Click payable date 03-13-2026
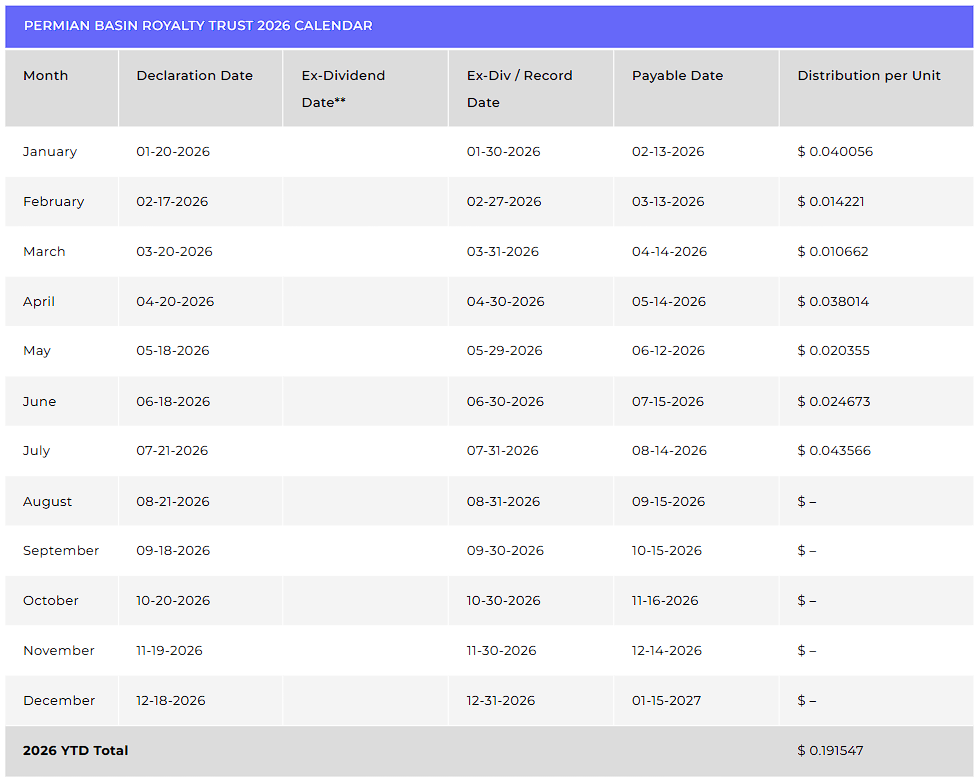The width and height of the screenshot is (980, 784). point(668,202)
